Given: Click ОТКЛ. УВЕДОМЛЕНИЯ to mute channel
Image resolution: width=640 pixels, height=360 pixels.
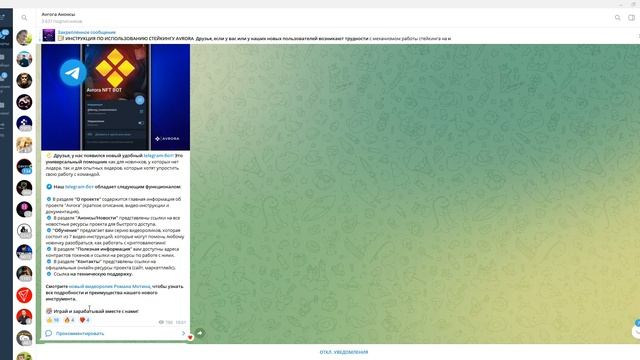Looking at the screenshot, I should click(344, 352).
